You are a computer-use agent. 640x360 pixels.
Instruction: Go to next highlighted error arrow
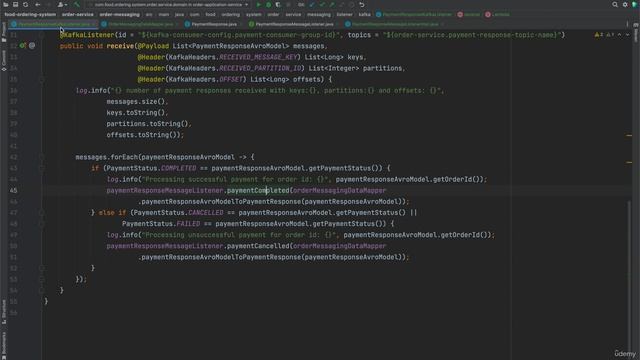[627, 35]
